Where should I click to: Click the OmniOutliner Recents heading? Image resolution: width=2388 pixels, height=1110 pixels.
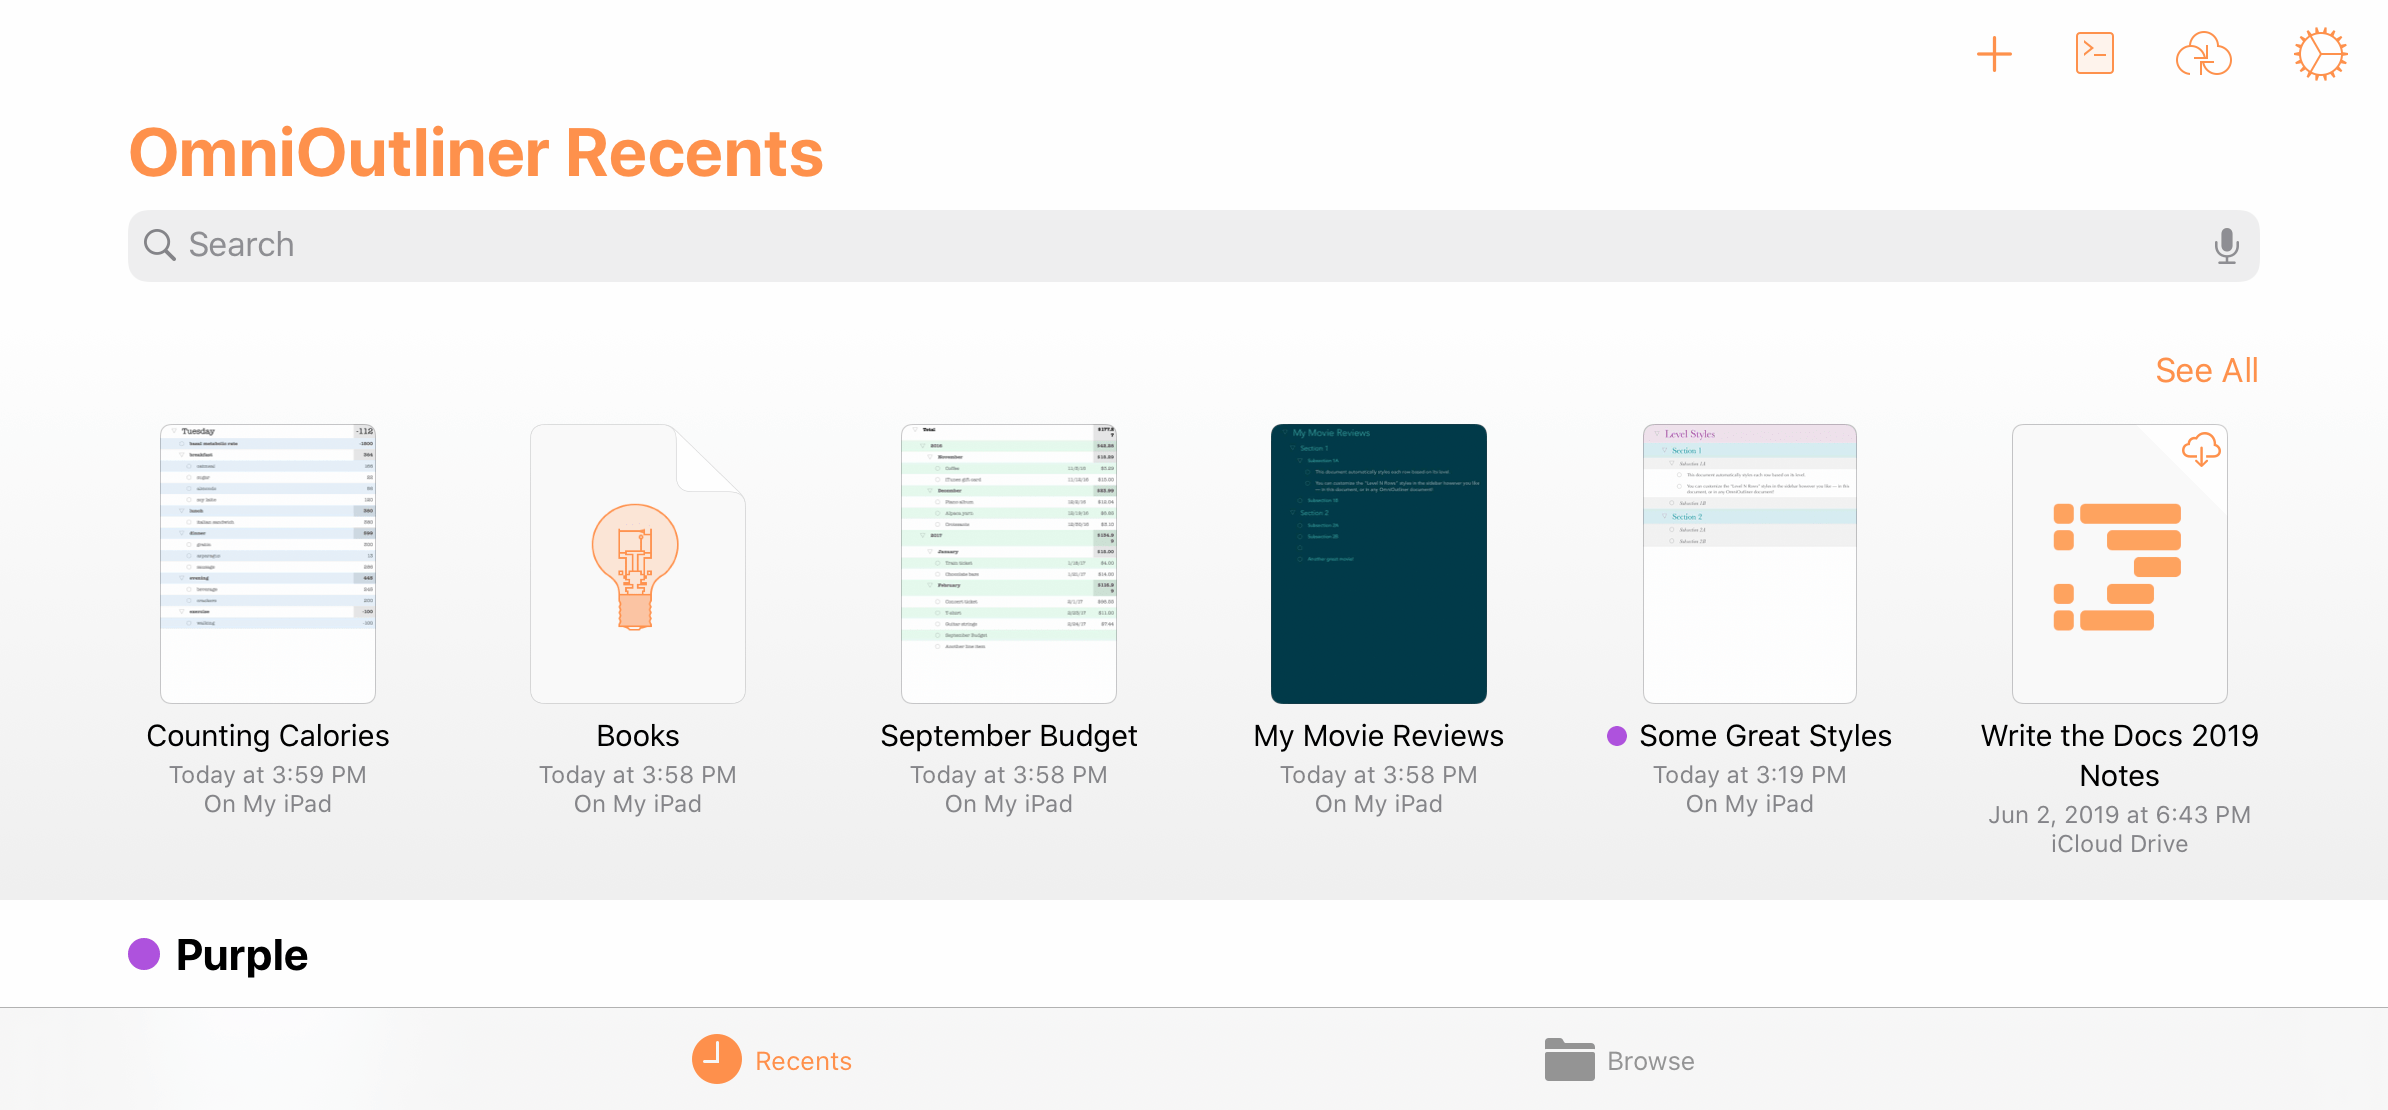tap(476, 153)
